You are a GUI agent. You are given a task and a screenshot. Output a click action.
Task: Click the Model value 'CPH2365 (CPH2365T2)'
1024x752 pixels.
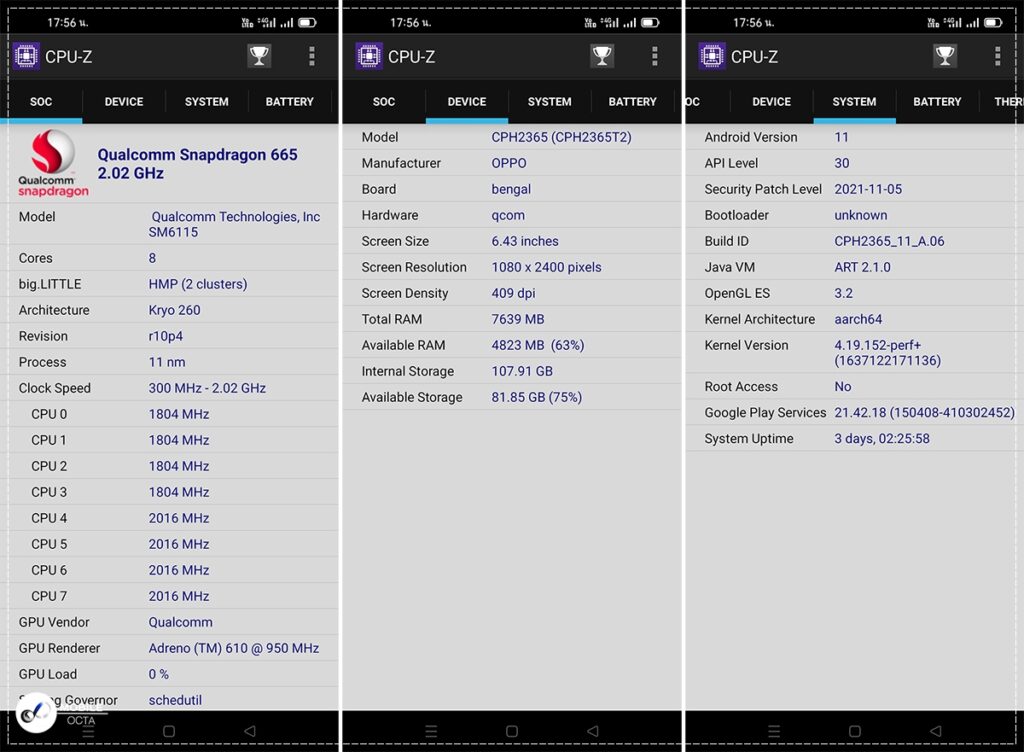[x=562, y=137]
